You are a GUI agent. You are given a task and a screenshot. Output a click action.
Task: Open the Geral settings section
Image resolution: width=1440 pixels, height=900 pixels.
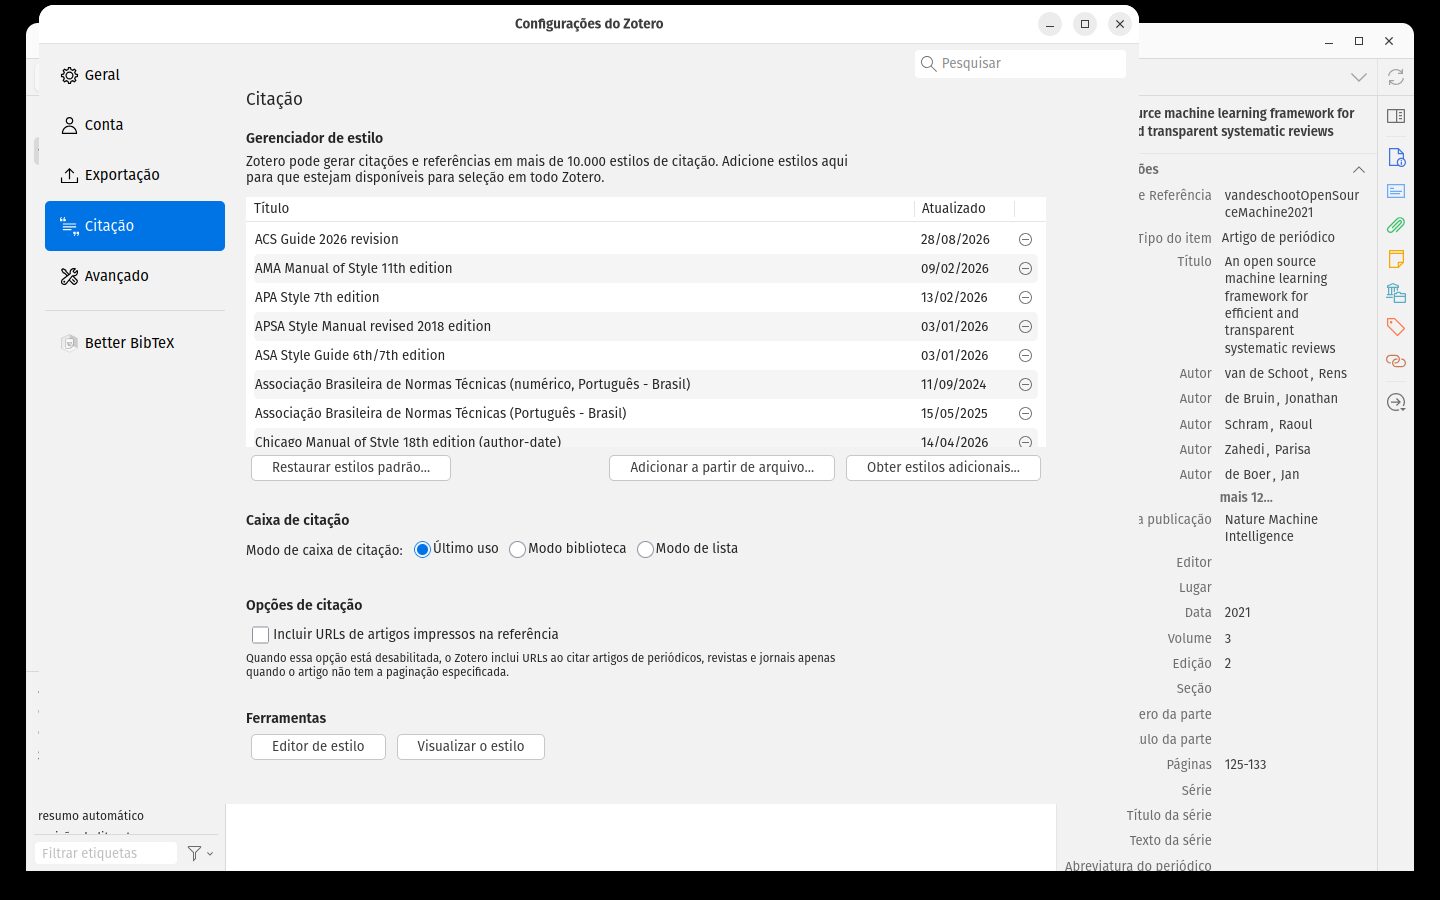pyautogui.click(x=135, y=75)
